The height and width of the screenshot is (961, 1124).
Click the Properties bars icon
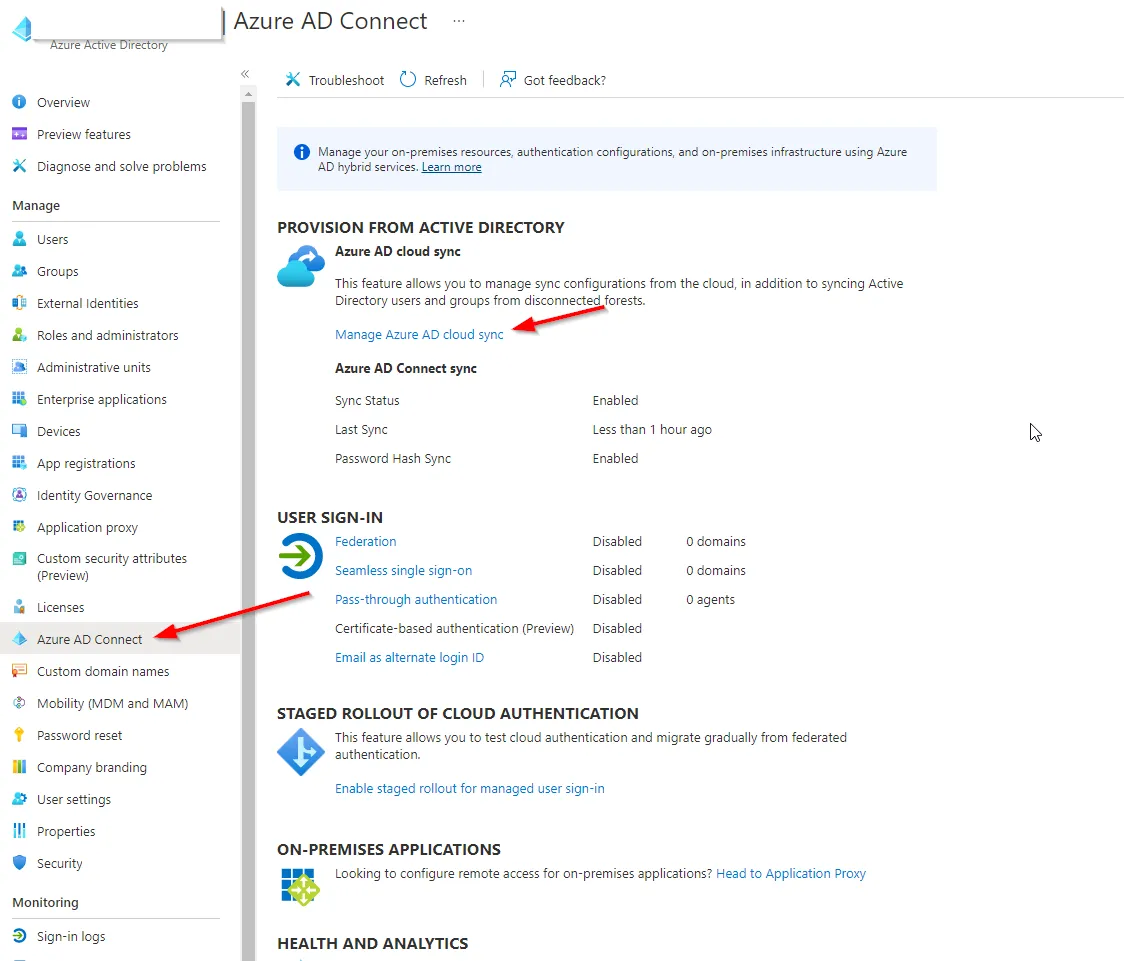19,831
